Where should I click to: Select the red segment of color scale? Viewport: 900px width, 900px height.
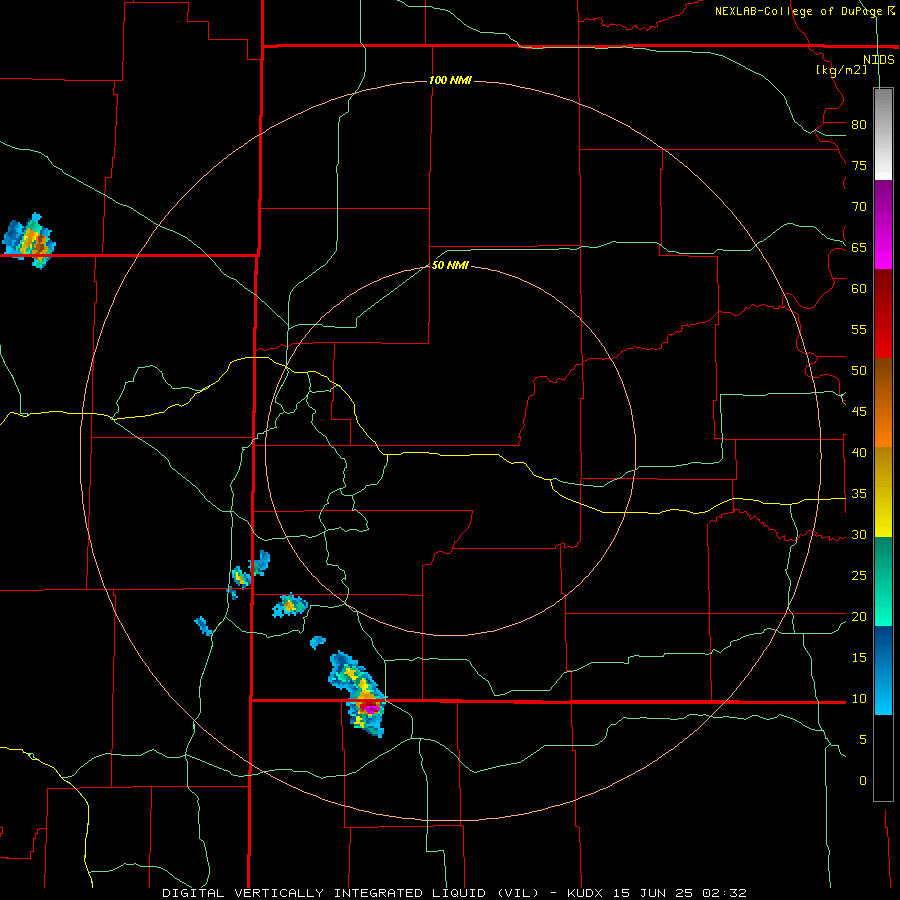pyautogui.click(x=883, y=313)
